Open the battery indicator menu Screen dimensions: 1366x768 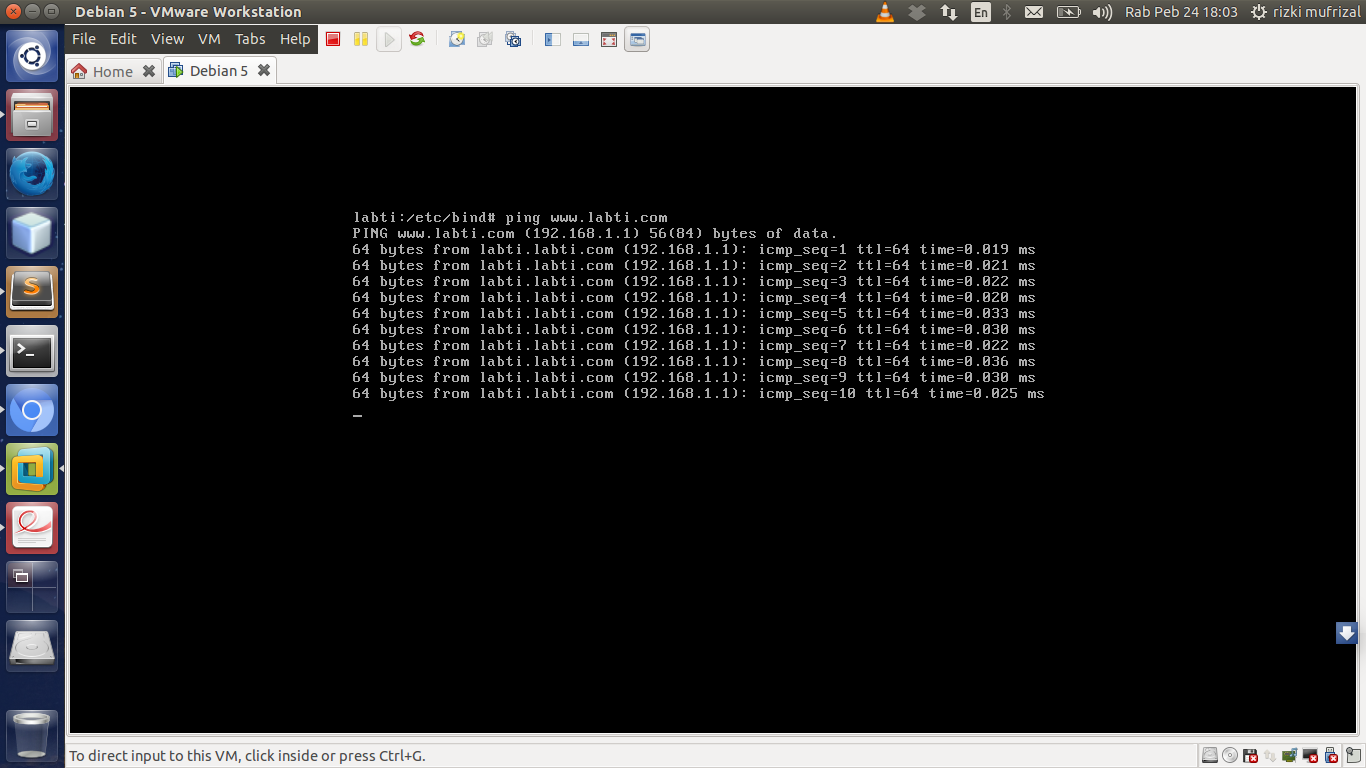click(x=1068, y=12)
